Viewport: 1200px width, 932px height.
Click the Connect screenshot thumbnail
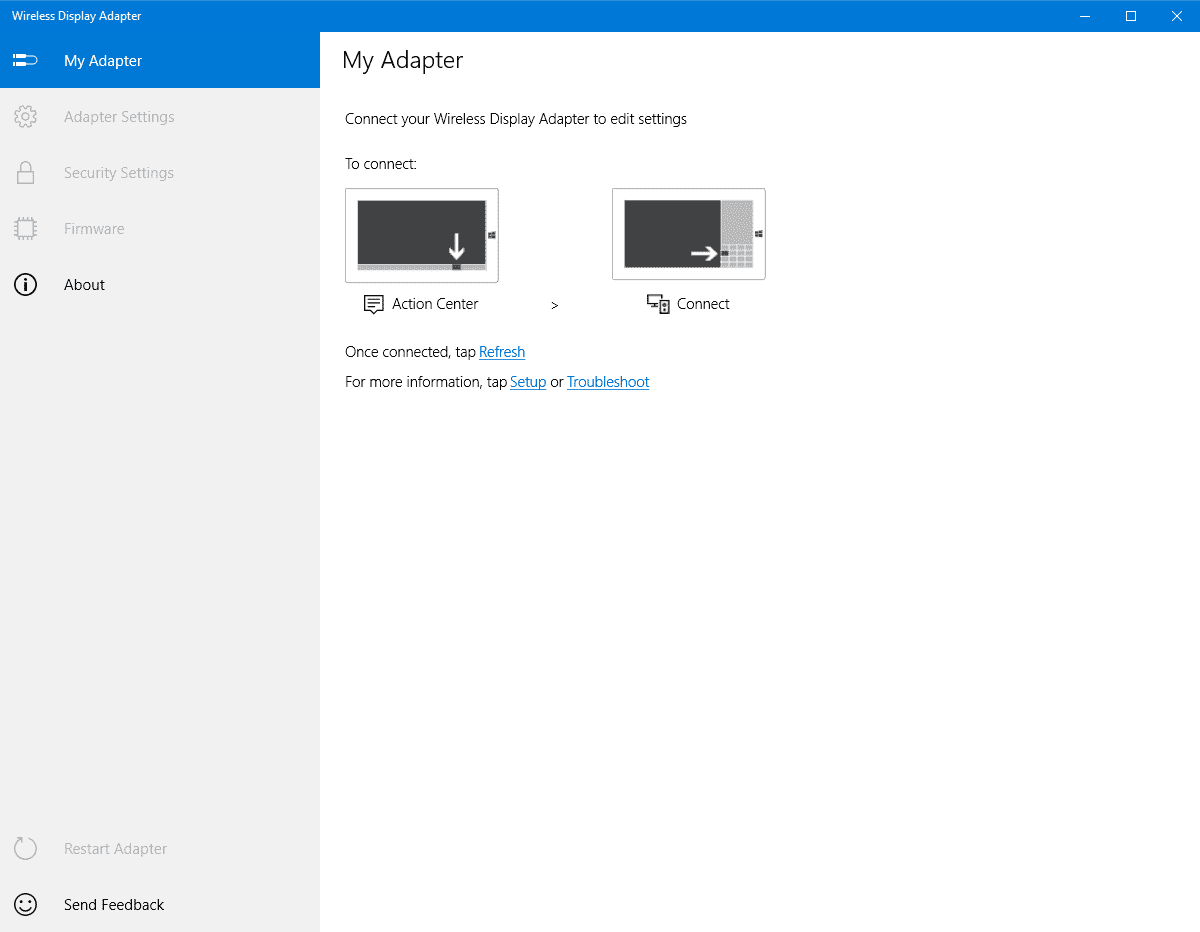click(688, 233)
